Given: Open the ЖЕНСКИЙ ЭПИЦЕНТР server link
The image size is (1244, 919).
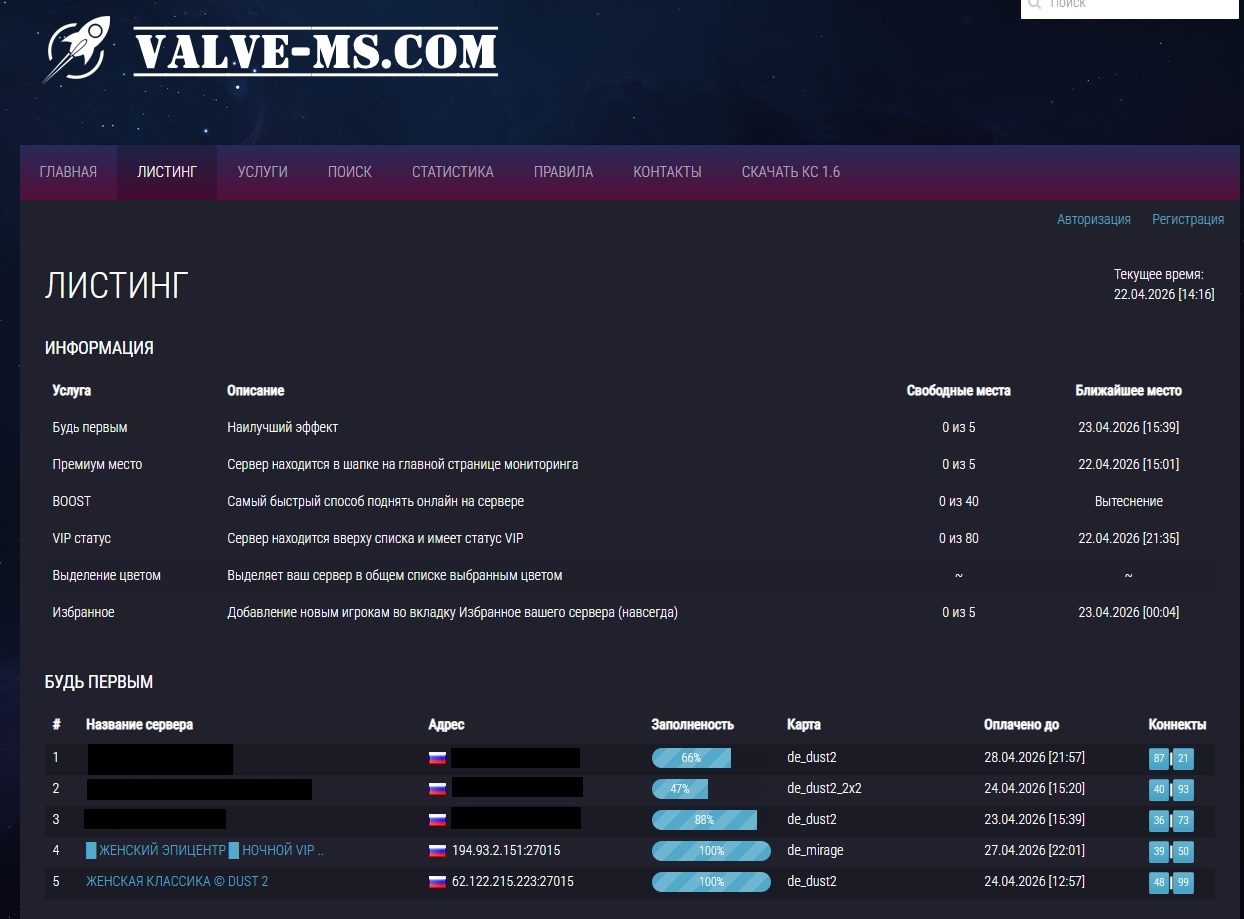Looking at the screenshot, I should (x=205, y=851).
